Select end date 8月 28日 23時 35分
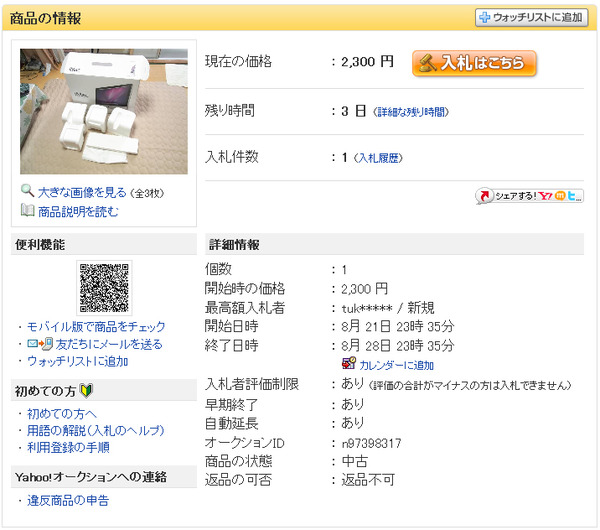This screenshot has height=530, width=600. [398, 346]
